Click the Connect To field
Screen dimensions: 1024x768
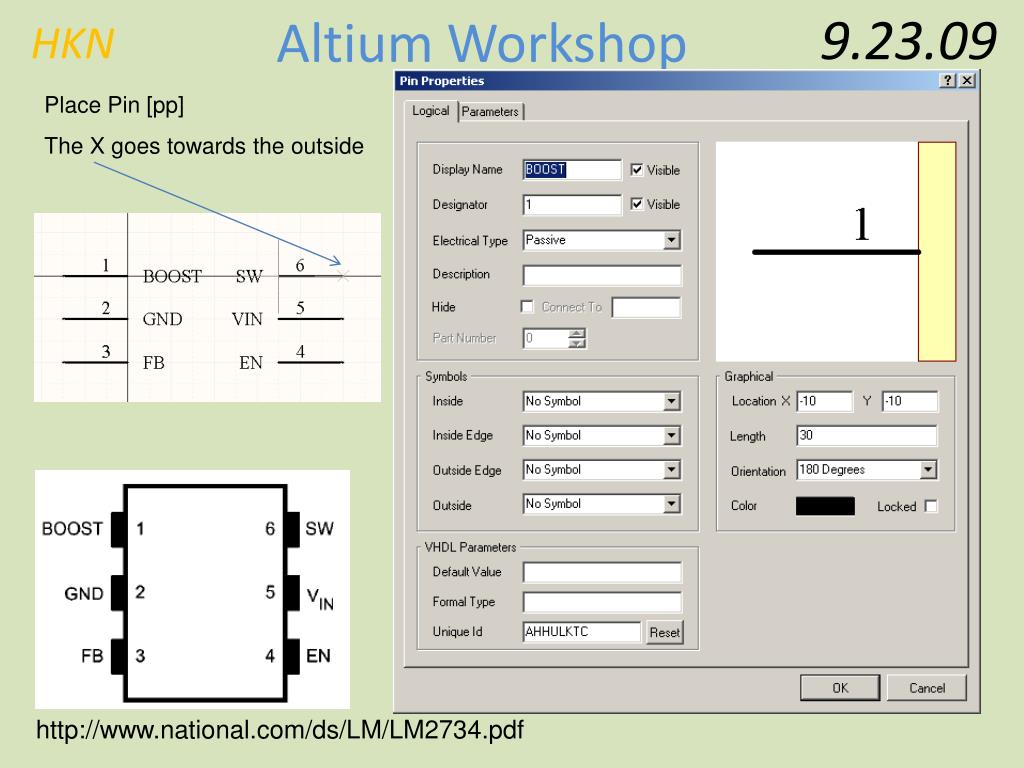646,308
